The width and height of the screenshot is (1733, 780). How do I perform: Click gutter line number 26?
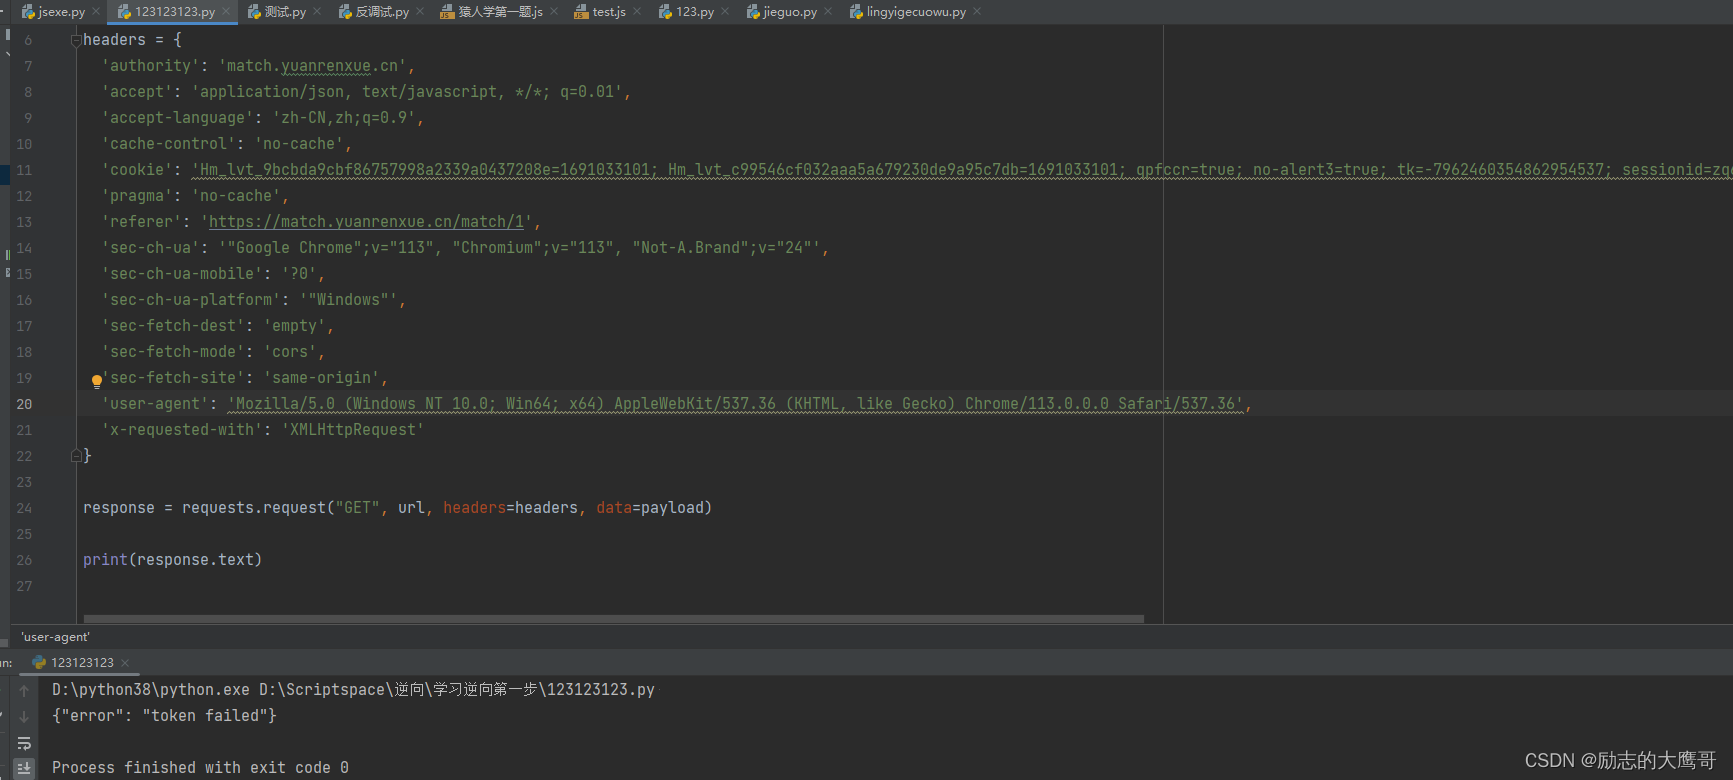[x=24, y=560]
